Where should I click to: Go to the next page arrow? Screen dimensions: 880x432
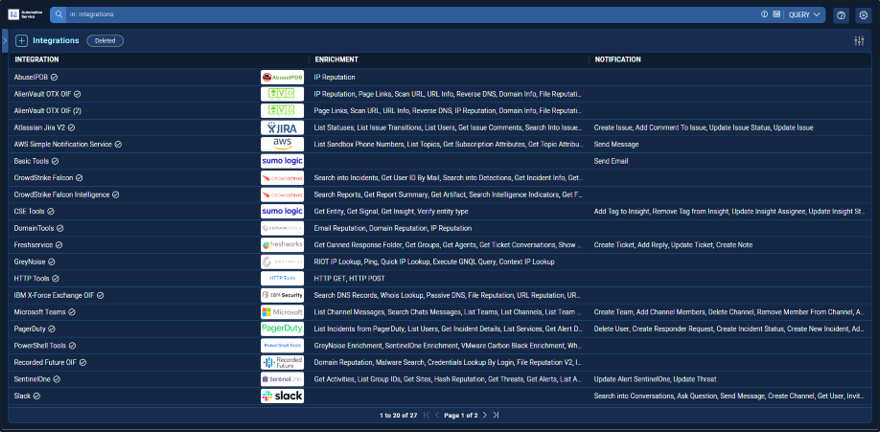pos(485,414)
